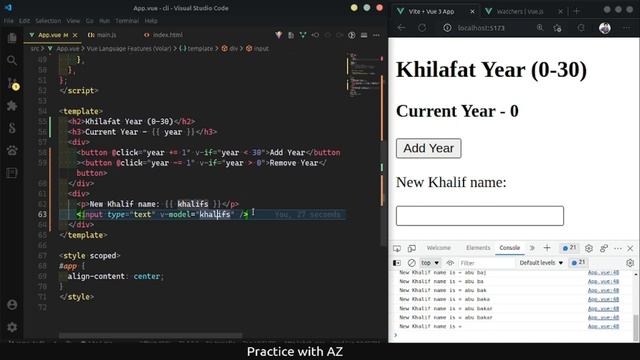The width and height of the screenshot is (640, 360).
Task: Switch to 'Watchers | Vue.js' browser tab
Action: pos(520,11)
